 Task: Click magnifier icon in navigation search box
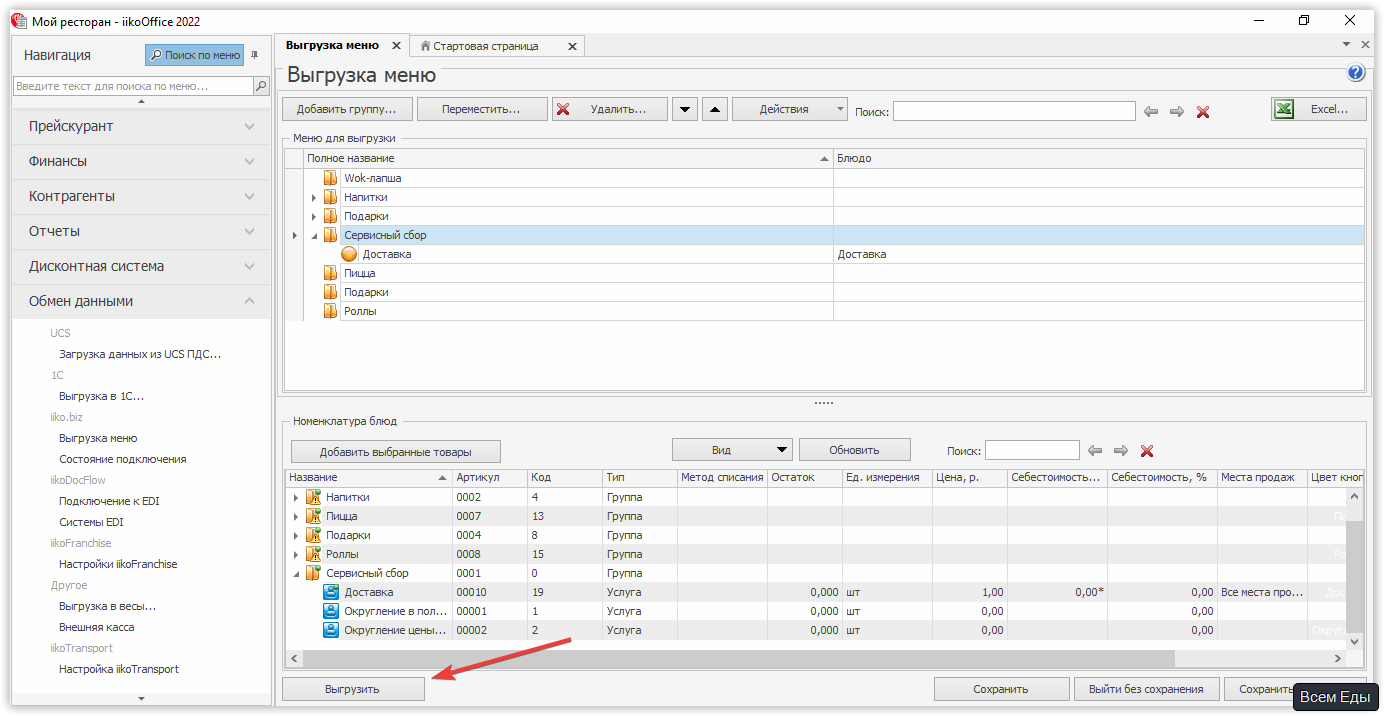click(261, 86)
